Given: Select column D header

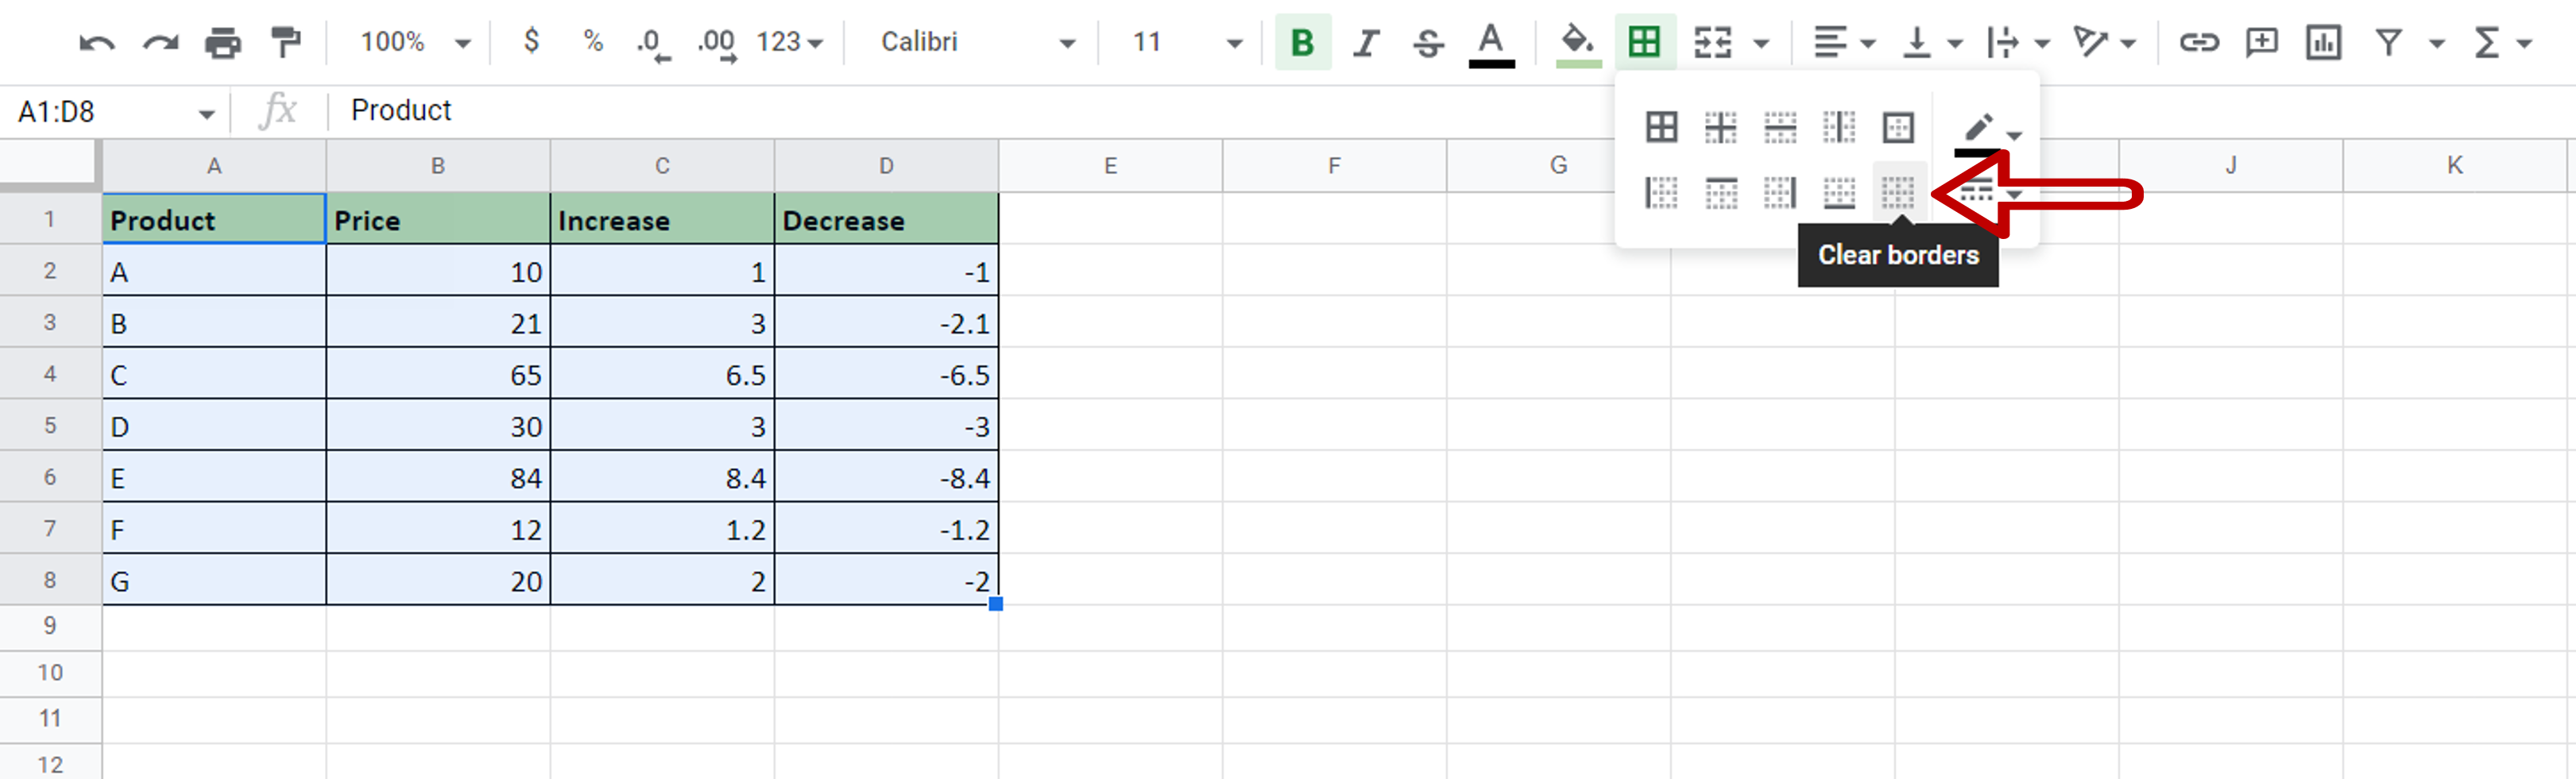Looking at the screenshot, I should pyautogui.click(x=886, y=166).
